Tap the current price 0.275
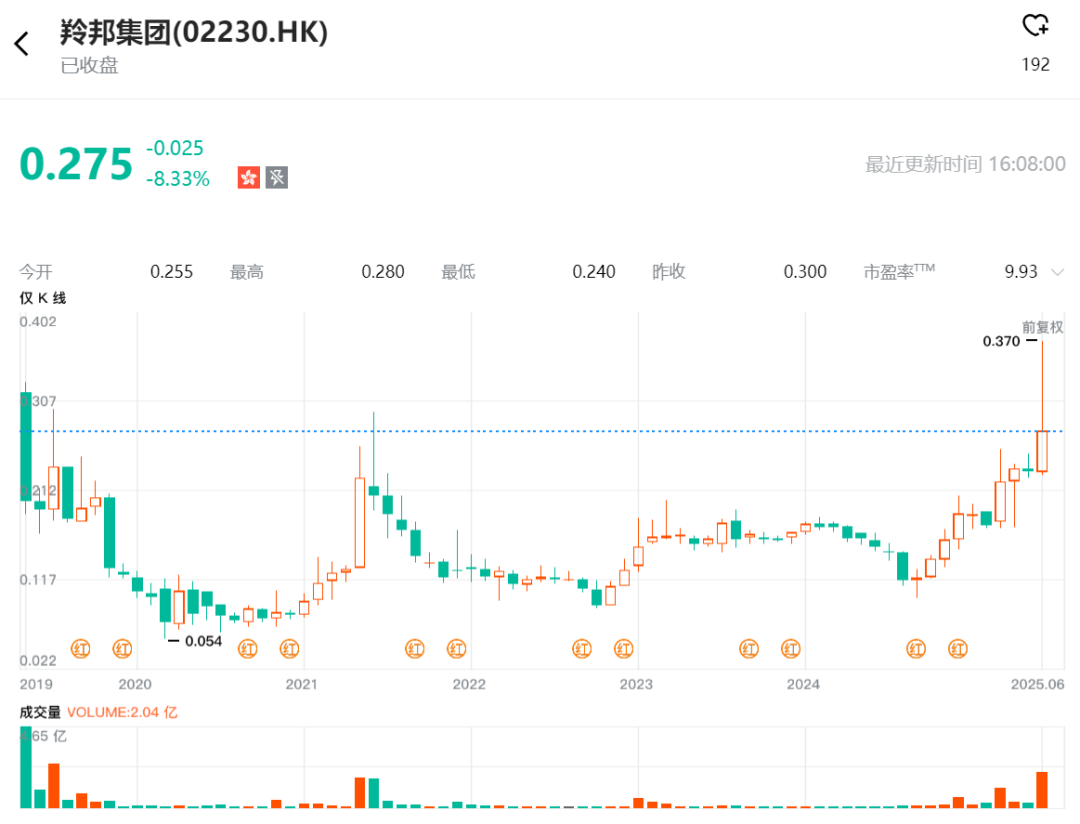Viewport: 1080px width, 824px height. [76, 164]
